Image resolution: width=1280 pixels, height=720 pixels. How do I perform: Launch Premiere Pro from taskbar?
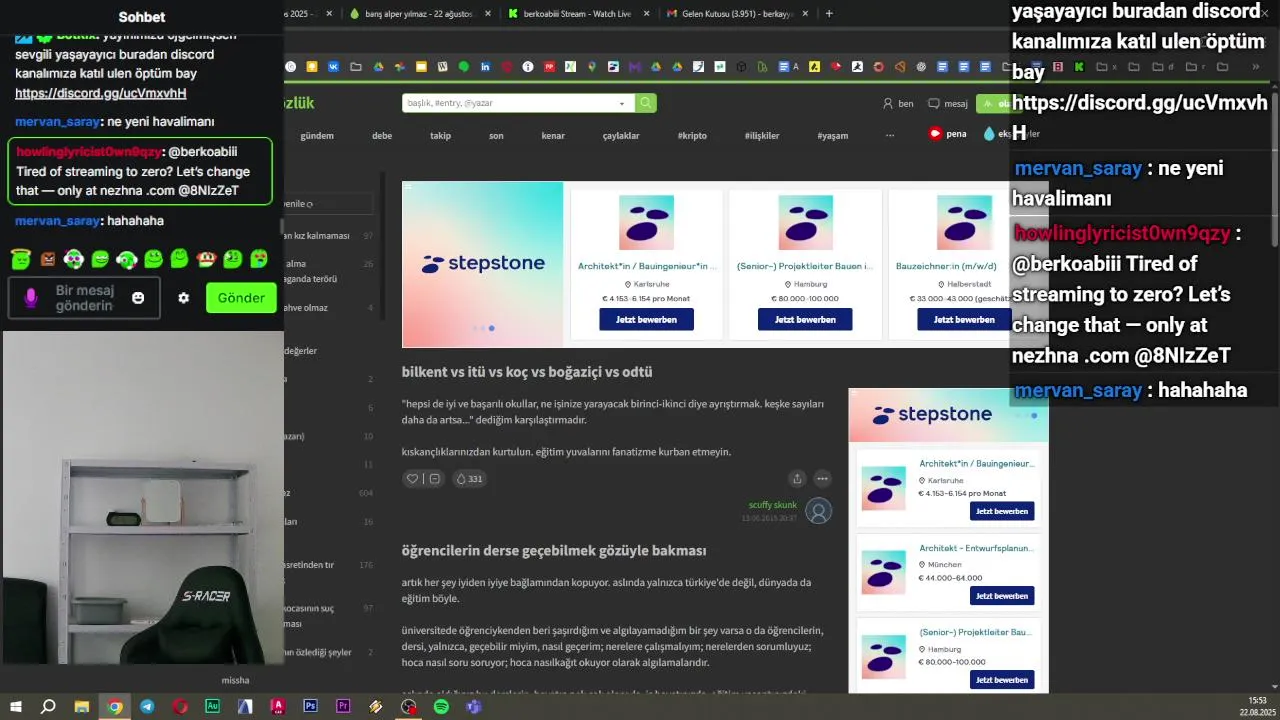(x=343, y=706)
